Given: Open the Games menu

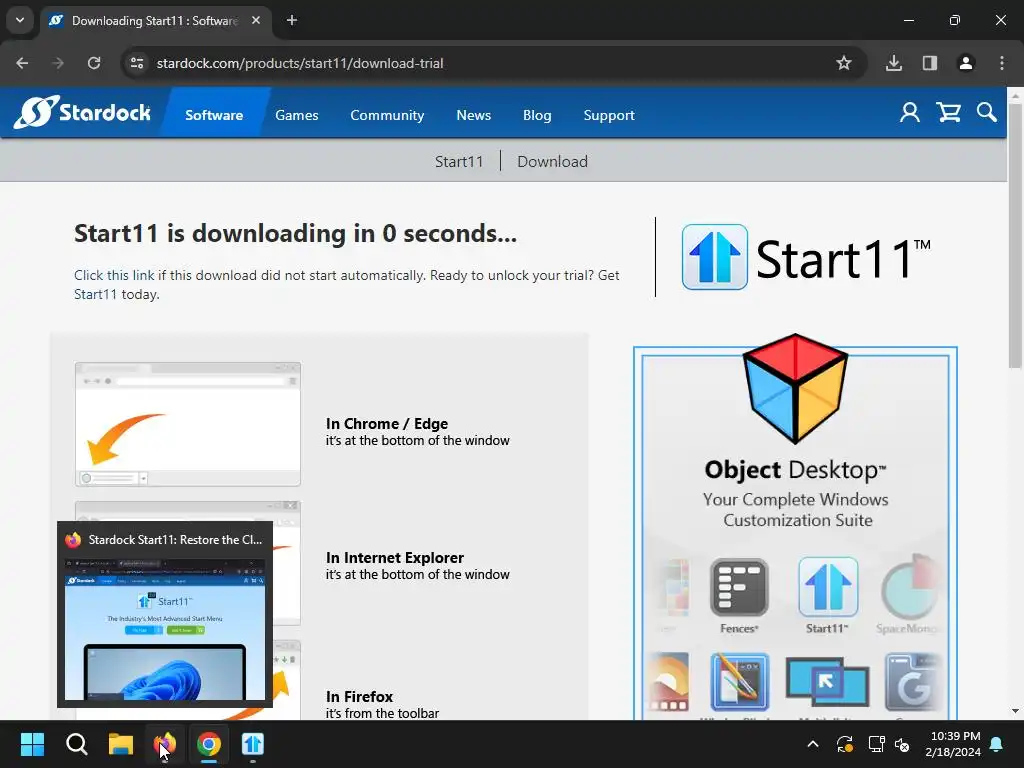Looking at the screenshot, I should click(x=296, y=115).
